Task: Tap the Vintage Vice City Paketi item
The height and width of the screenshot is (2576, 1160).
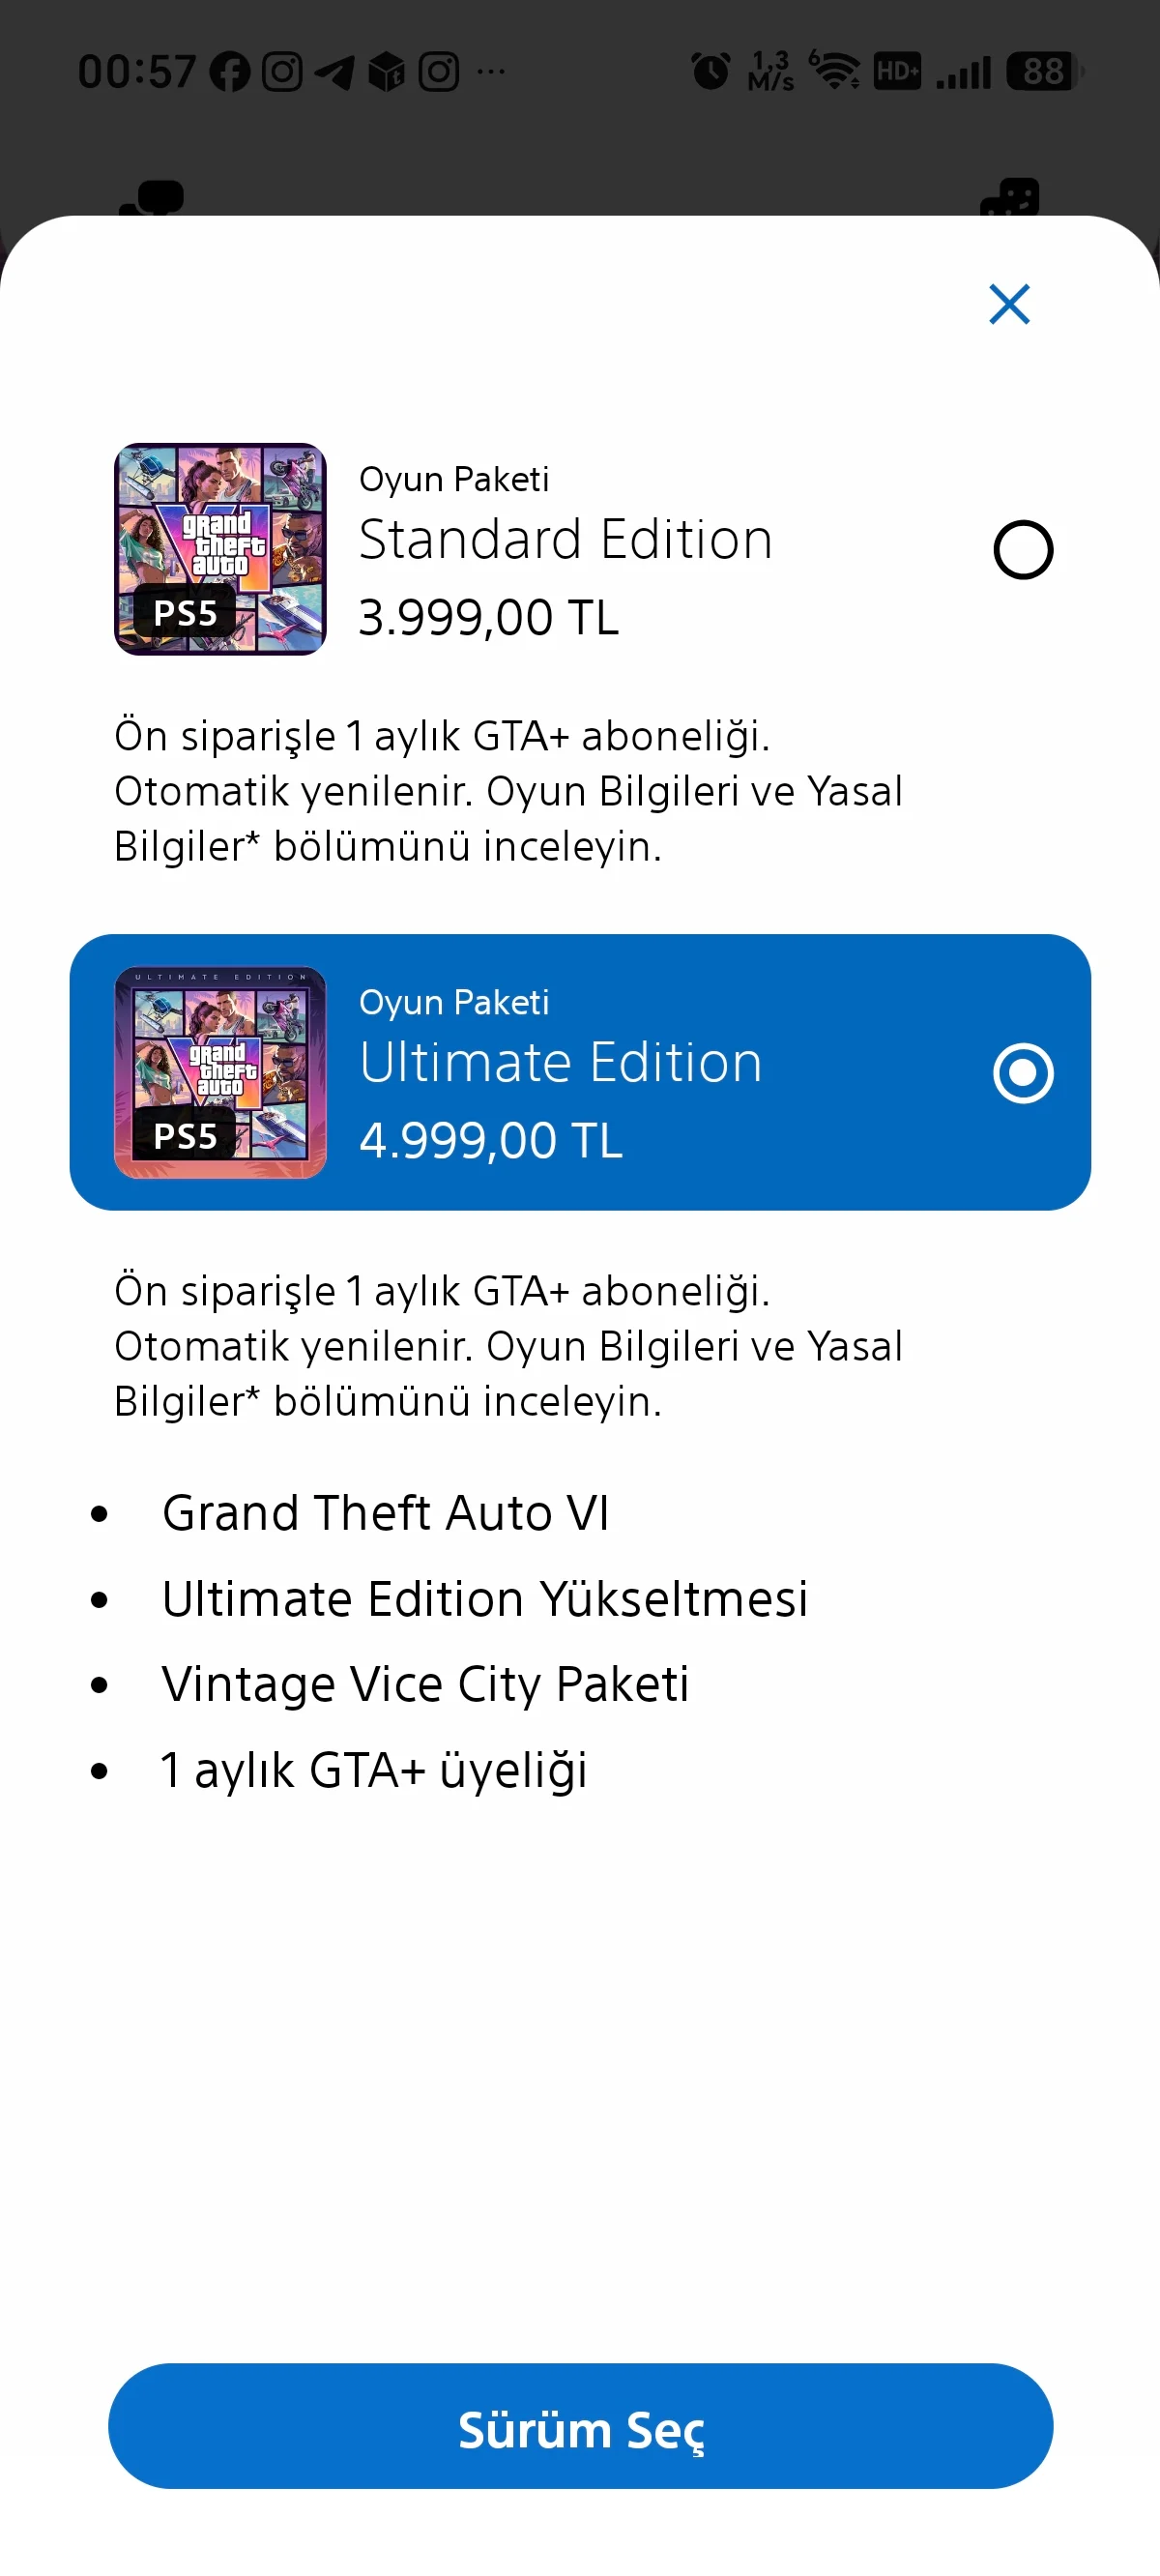Action: (x=426, y=1684)
